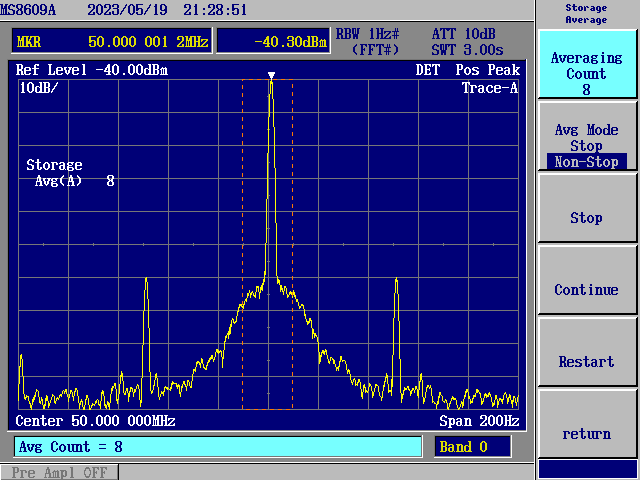Click the Stop softkey
This screenshot has height=480, width=640.
point(587,208)
